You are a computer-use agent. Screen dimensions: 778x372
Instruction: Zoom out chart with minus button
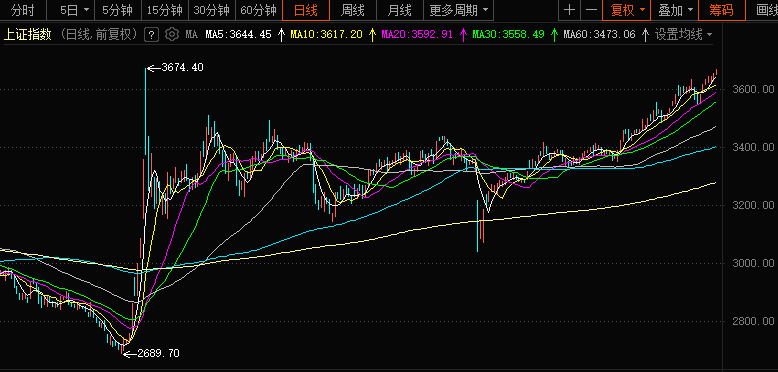(591, 10)
